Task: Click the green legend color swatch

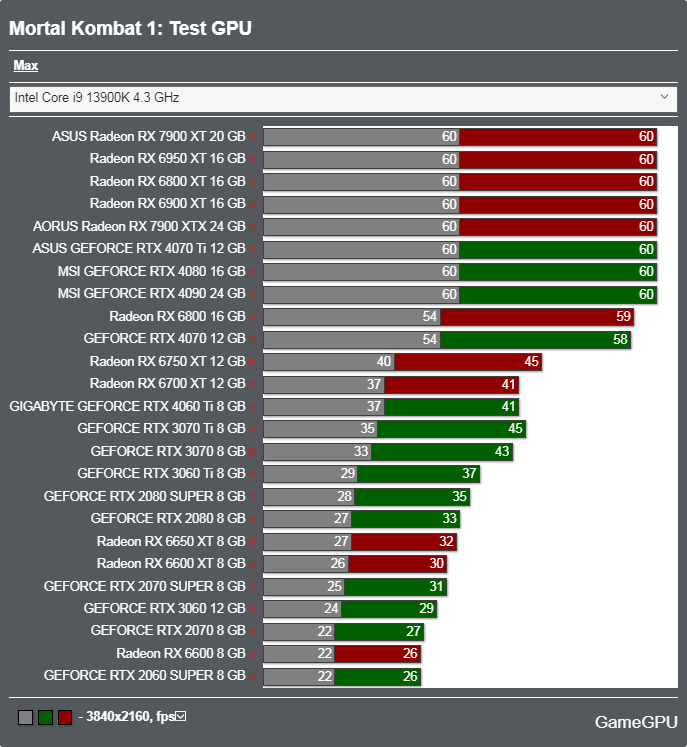Action: tap(45, 717)
